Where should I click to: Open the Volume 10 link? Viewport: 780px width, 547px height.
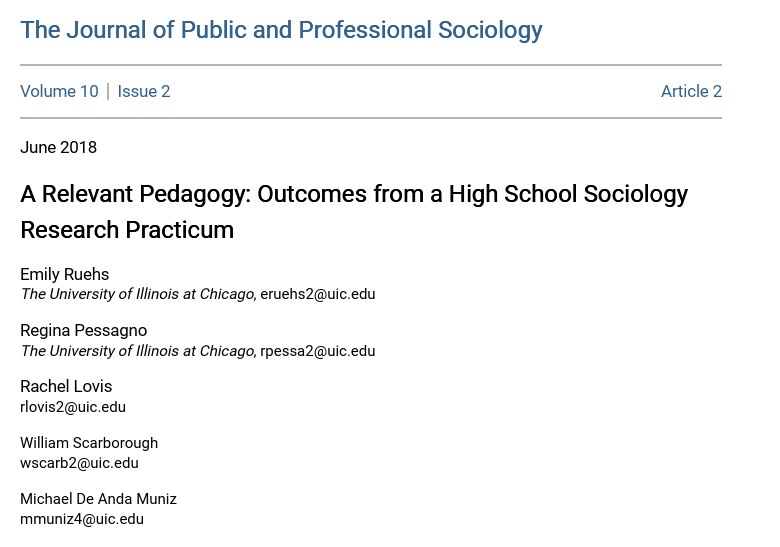[x=59, y=91]
